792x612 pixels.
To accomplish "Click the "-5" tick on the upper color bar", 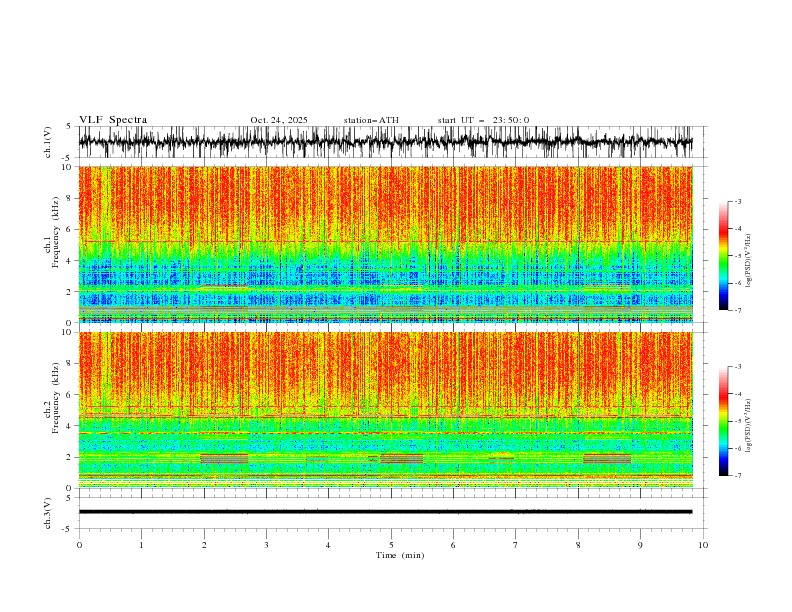I will (x=737, y=256).
